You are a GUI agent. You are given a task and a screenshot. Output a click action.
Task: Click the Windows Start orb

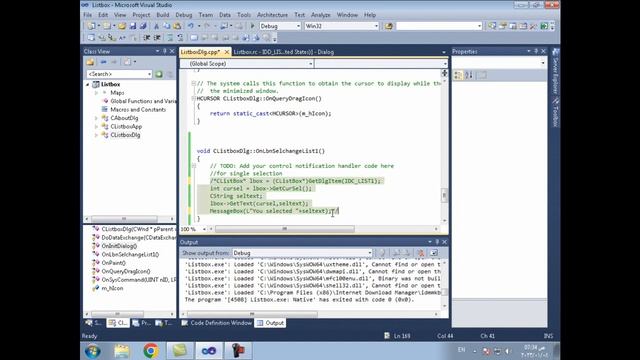[93, 351]
